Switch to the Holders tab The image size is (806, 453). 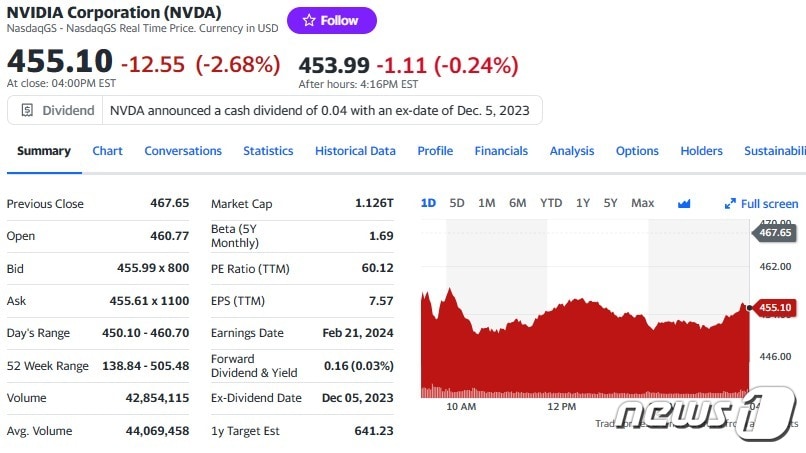click(701, 151)
